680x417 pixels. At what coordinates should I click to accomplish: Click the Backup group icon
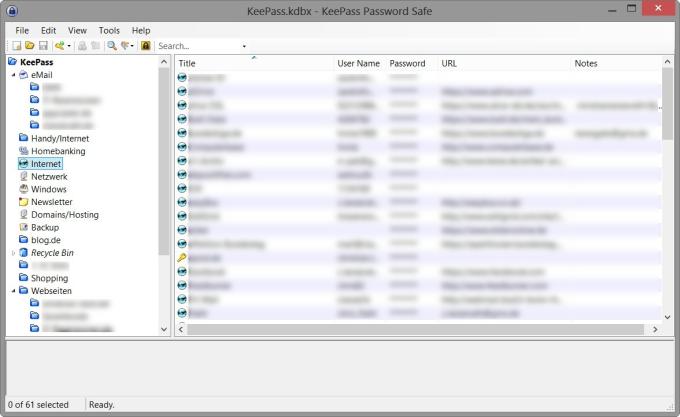(x=23, y=227)
